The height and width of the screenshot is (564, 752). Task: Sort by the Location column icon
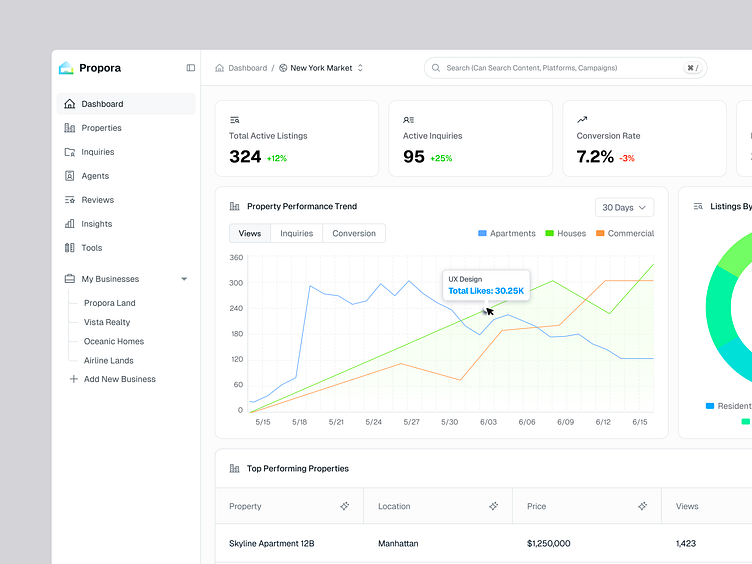click(494, 506)
